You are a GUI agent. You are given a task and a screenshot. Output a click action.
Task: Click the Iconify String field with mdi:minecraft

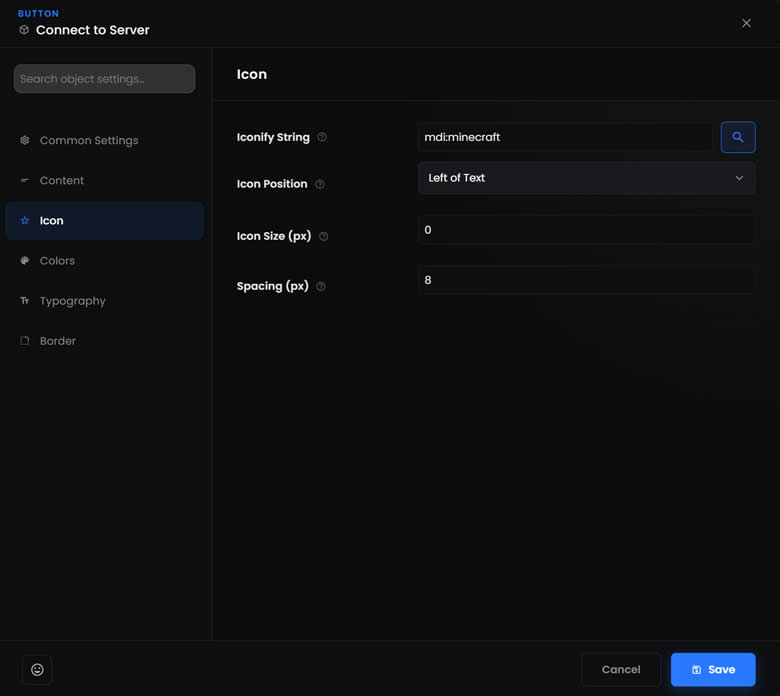pyautogui.click(x=565, y=137)
